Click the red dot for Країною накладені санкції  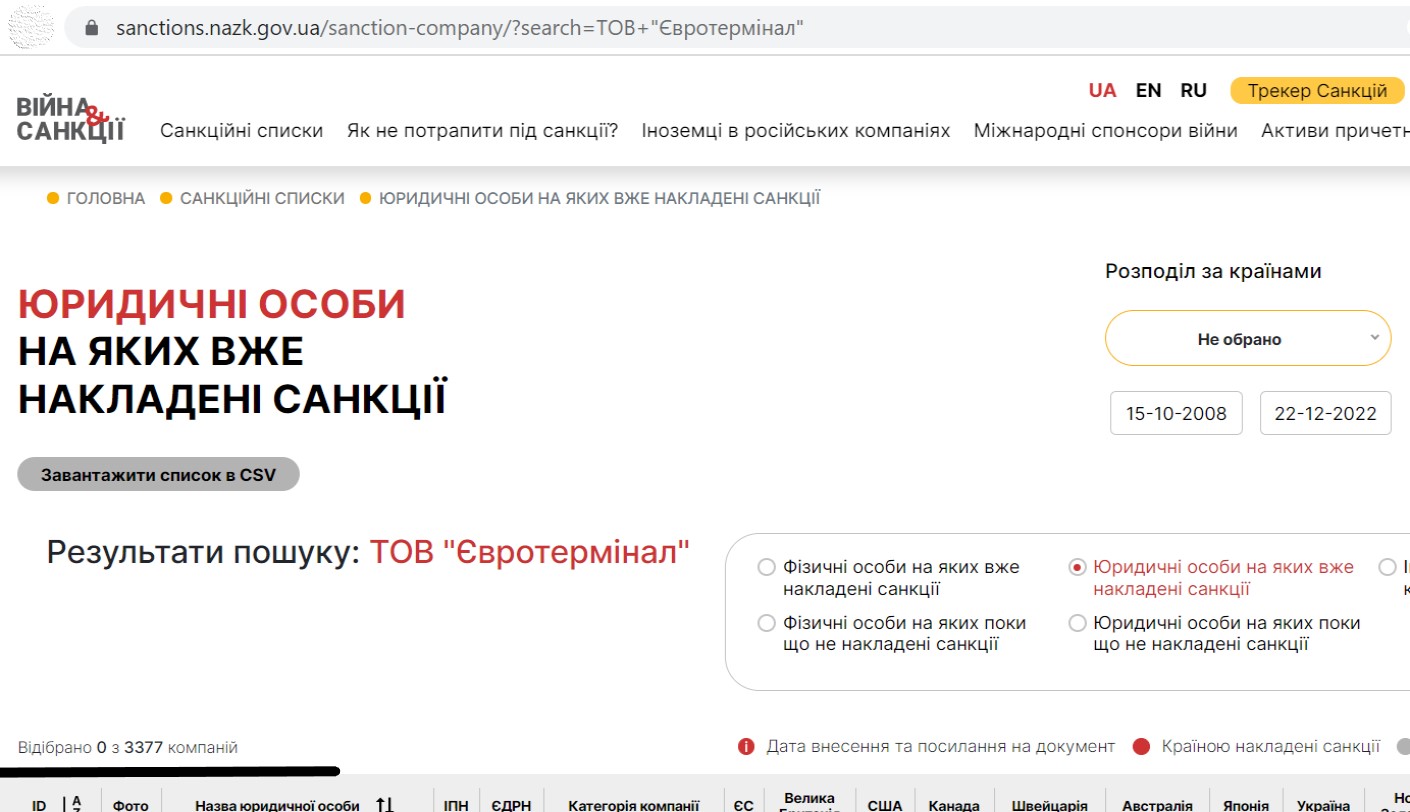point(1141,746)
